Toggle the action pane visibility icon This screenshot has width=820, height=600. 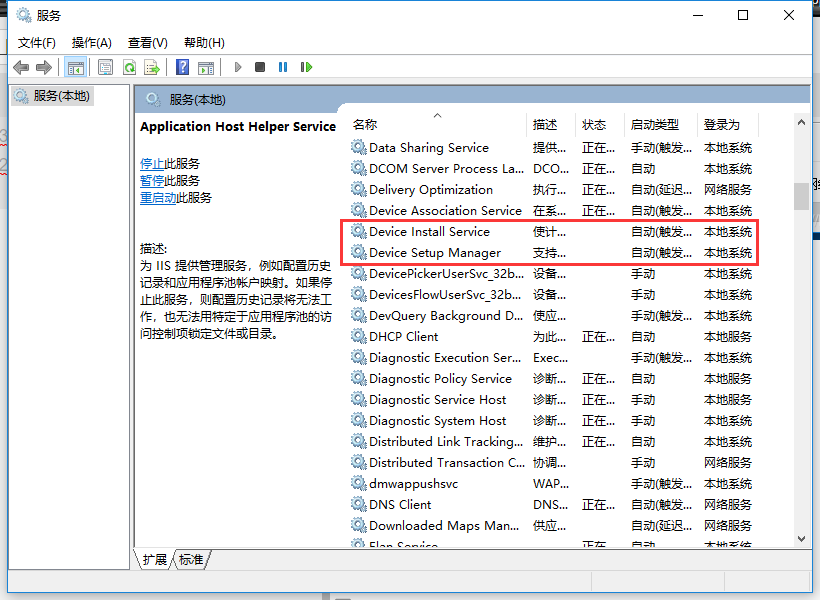[x=208, y=67]
